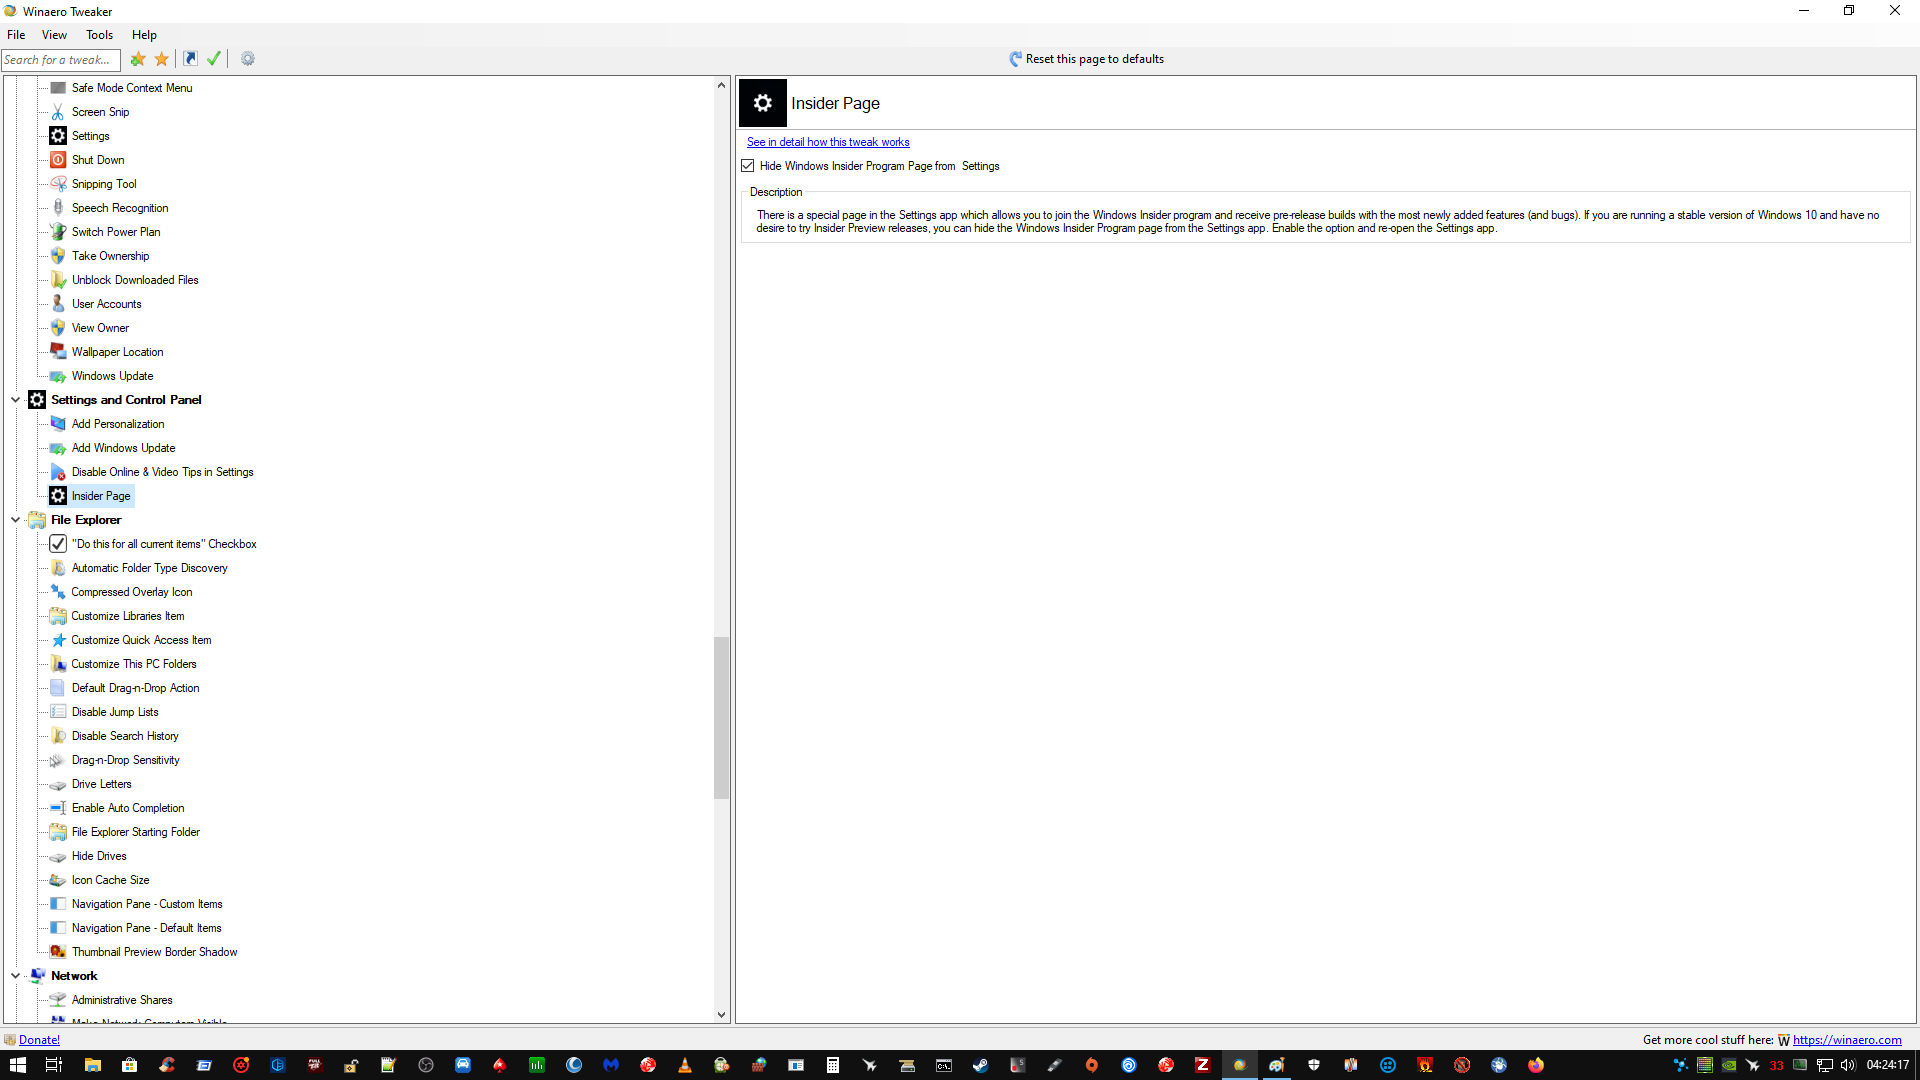Open the View menu
The image size is (1920, 1080).
point(54,35)
